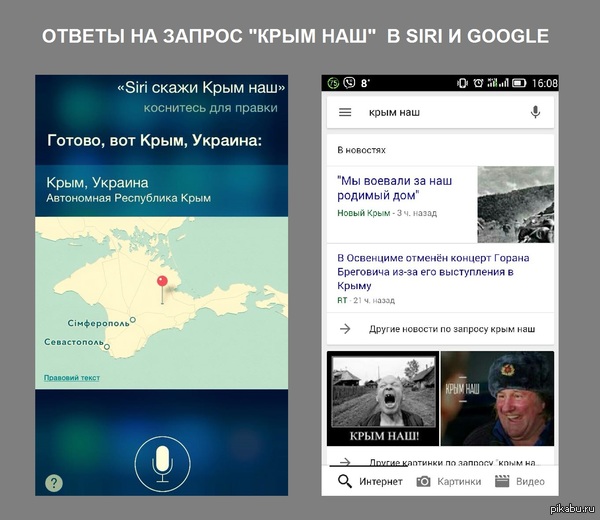Image resolution: width=600 pixels, height=520 pixels.
Task: Open article about Горан Брегович concert
Action: [x=433, y=272]
